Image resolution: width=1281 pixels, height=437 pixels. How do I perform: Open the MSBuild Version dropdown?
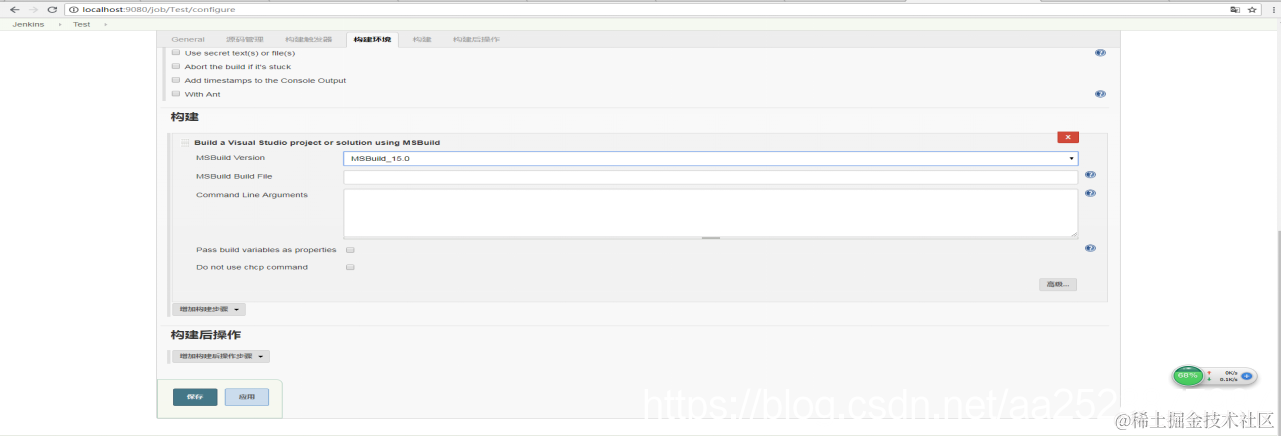point(711,158)
